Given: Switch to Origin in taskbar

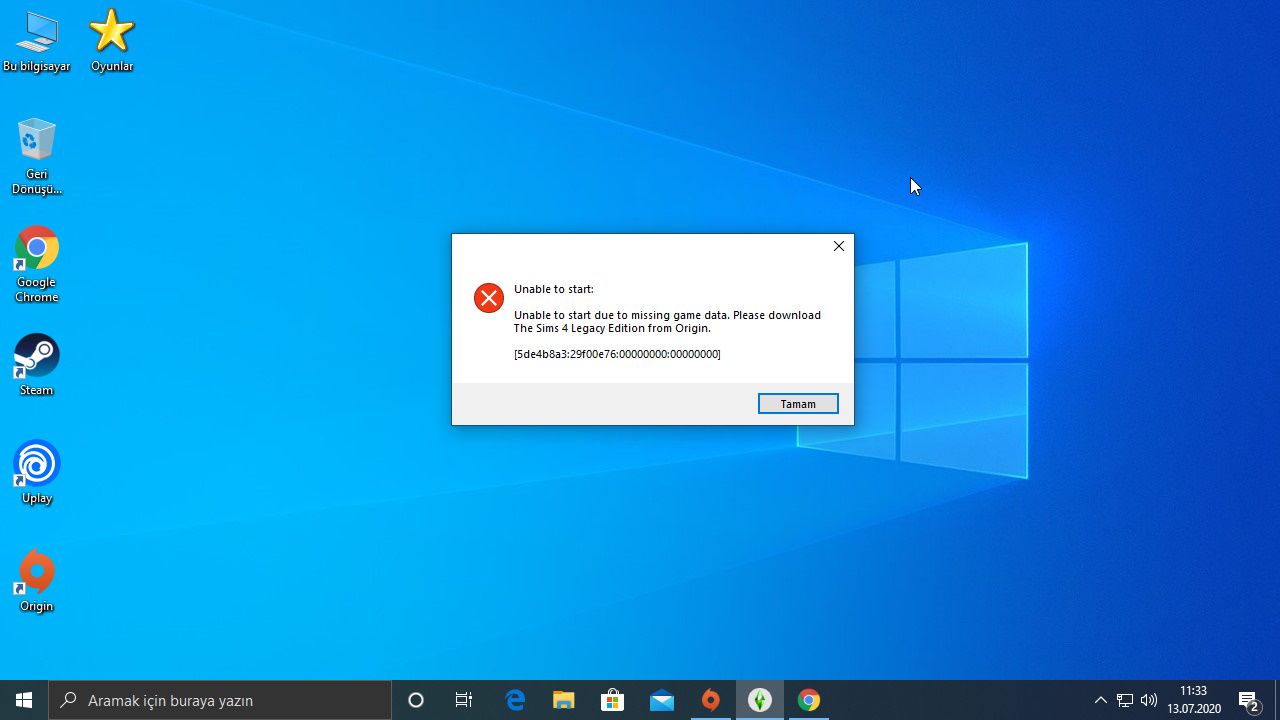Looking at the screenshot, I should coord(711,700).
